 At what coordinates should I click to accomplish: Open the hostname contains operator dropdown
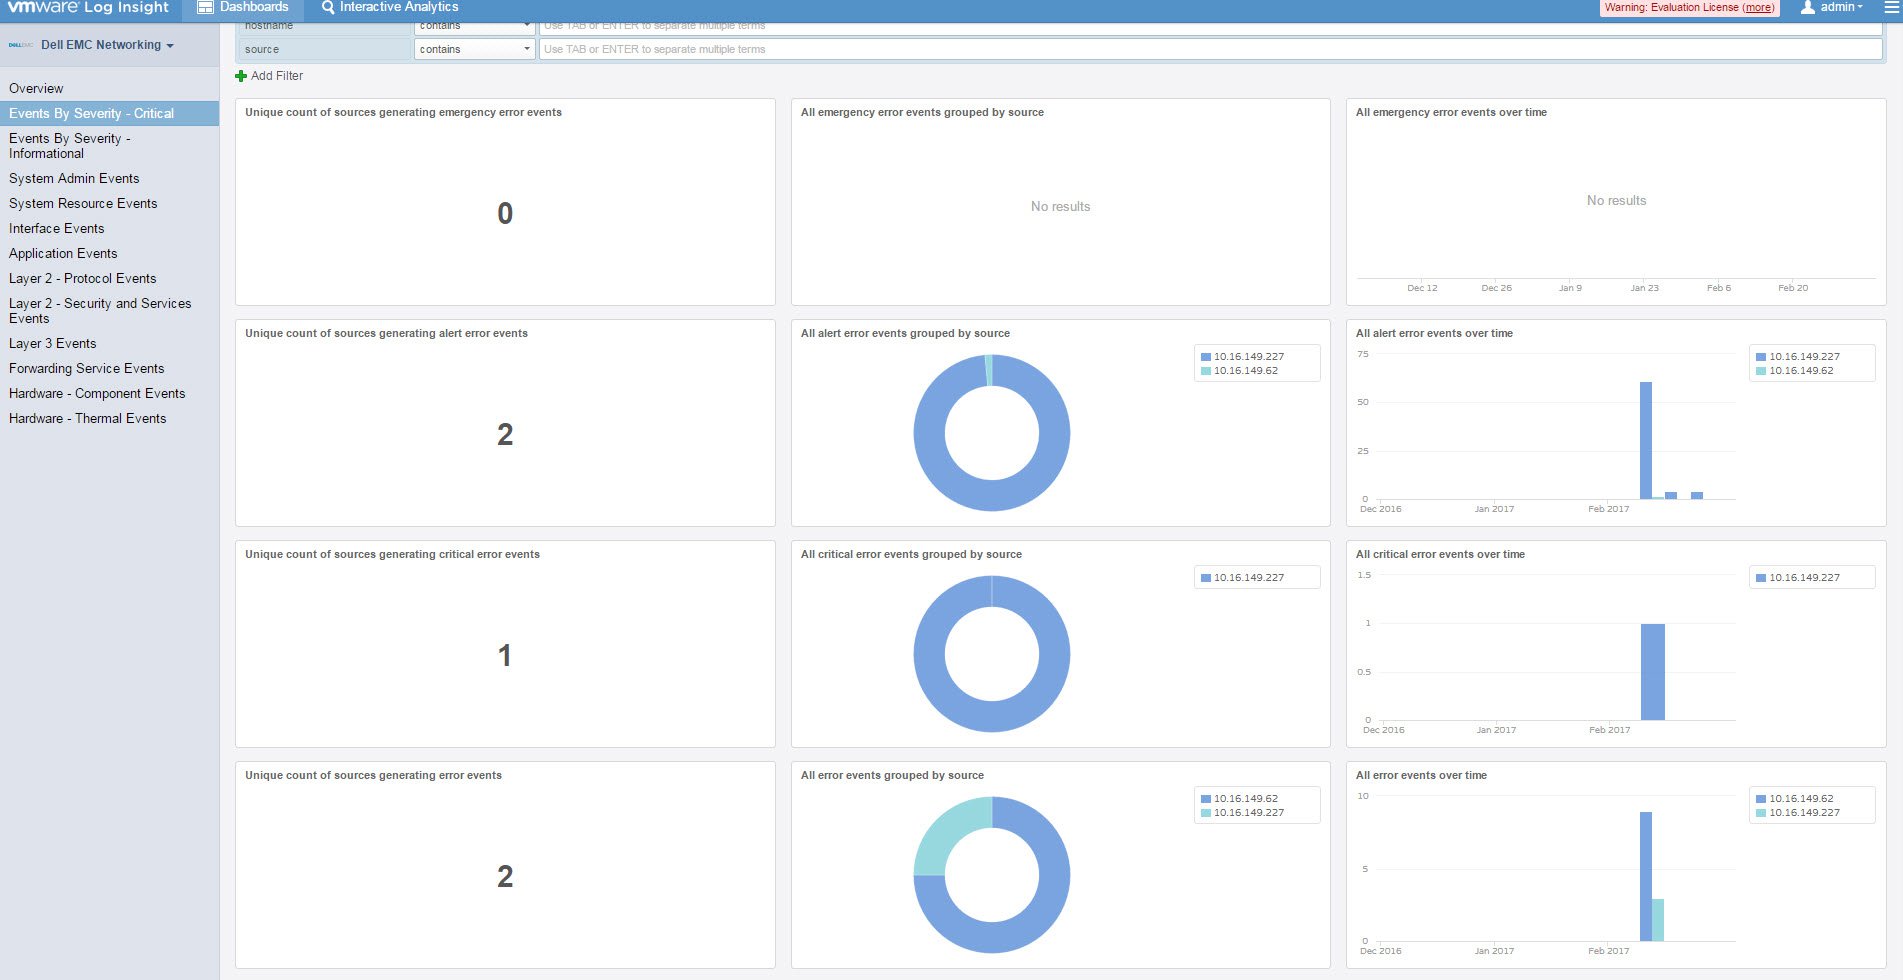click(472, 25)
